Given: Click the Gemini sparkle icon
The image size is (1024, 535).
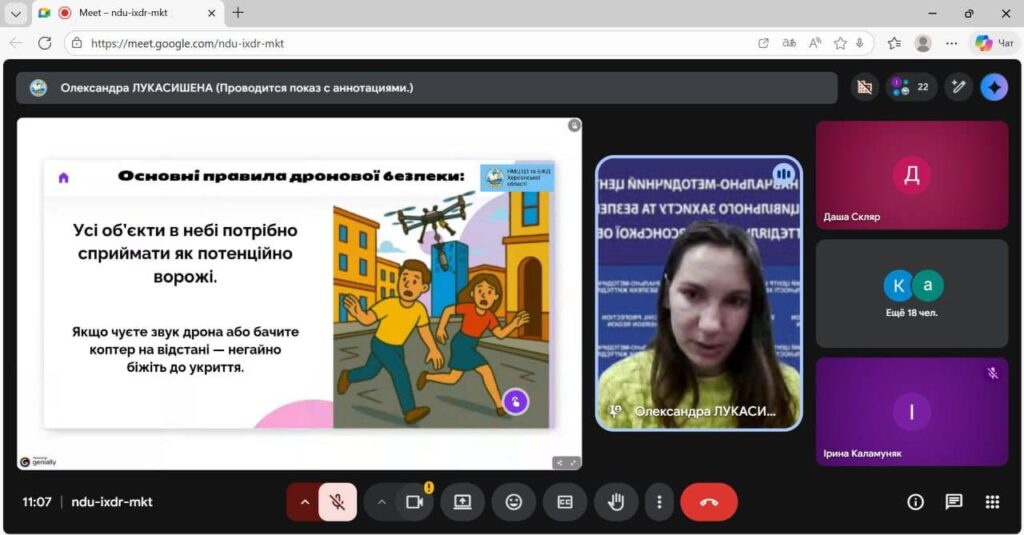Looking at the screenshot, I should (x=994, y=87).
